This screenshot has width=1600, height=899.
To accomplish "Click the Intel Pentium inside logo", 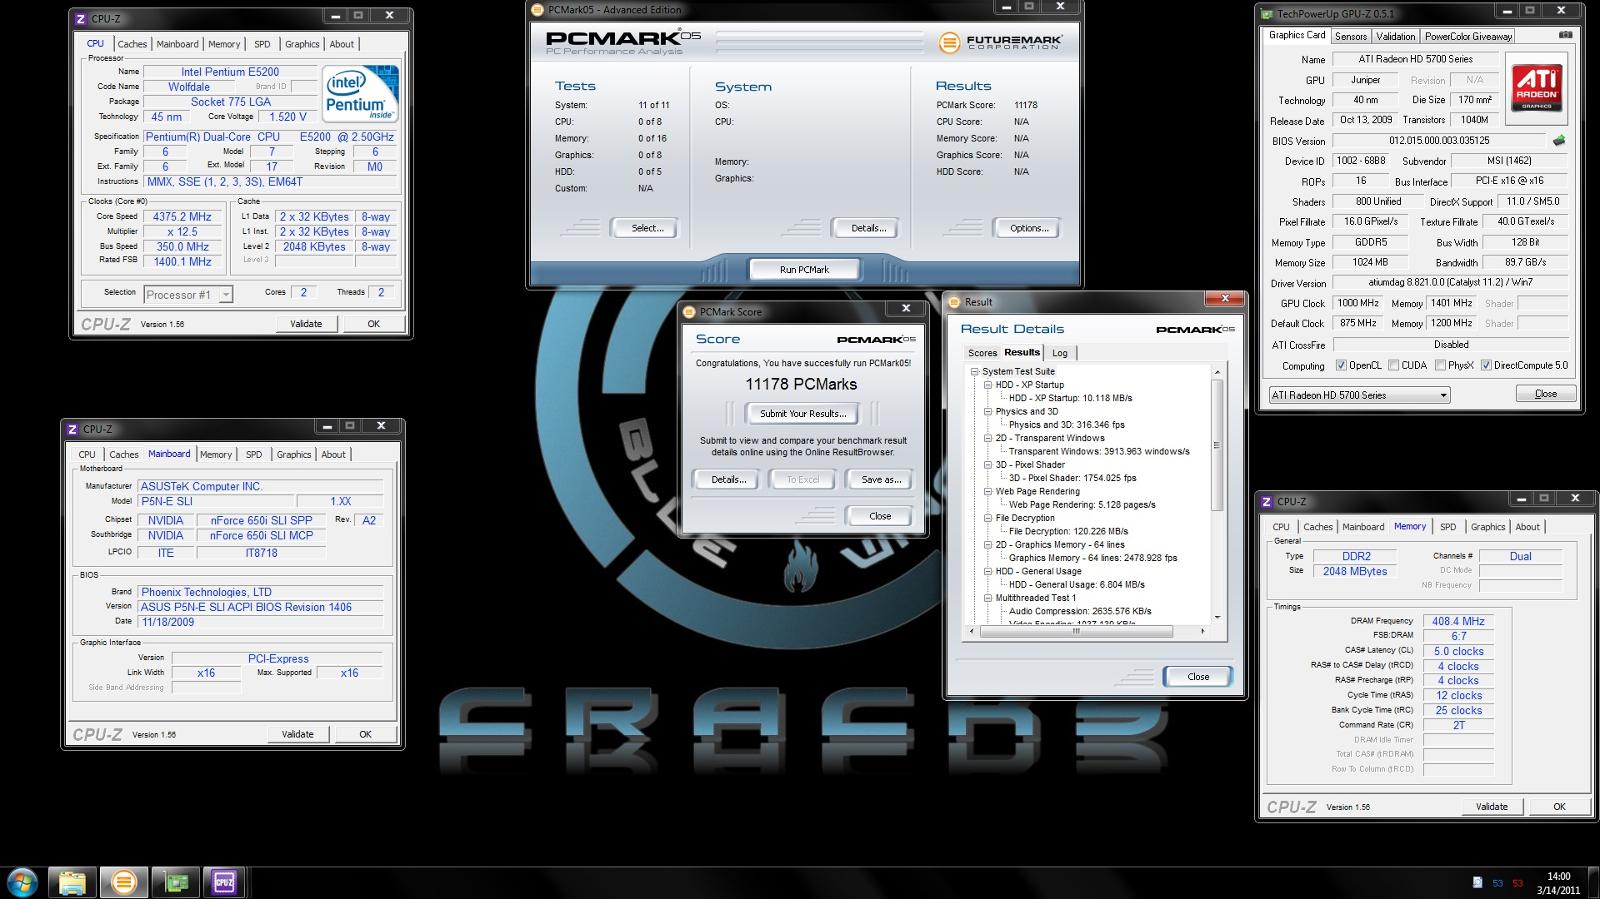I will click(360, 94).
